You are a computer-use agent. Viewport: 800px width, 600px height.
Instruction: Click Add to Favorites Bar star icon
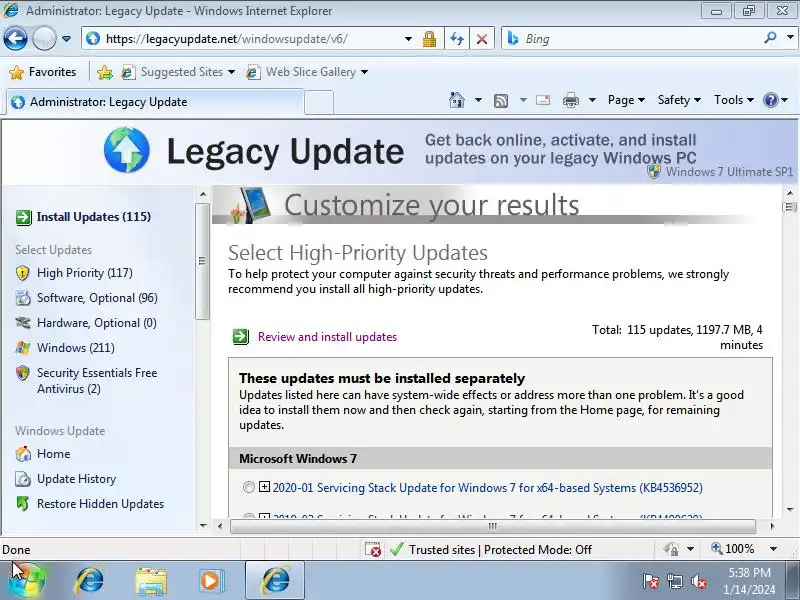[x=105, y=72]
